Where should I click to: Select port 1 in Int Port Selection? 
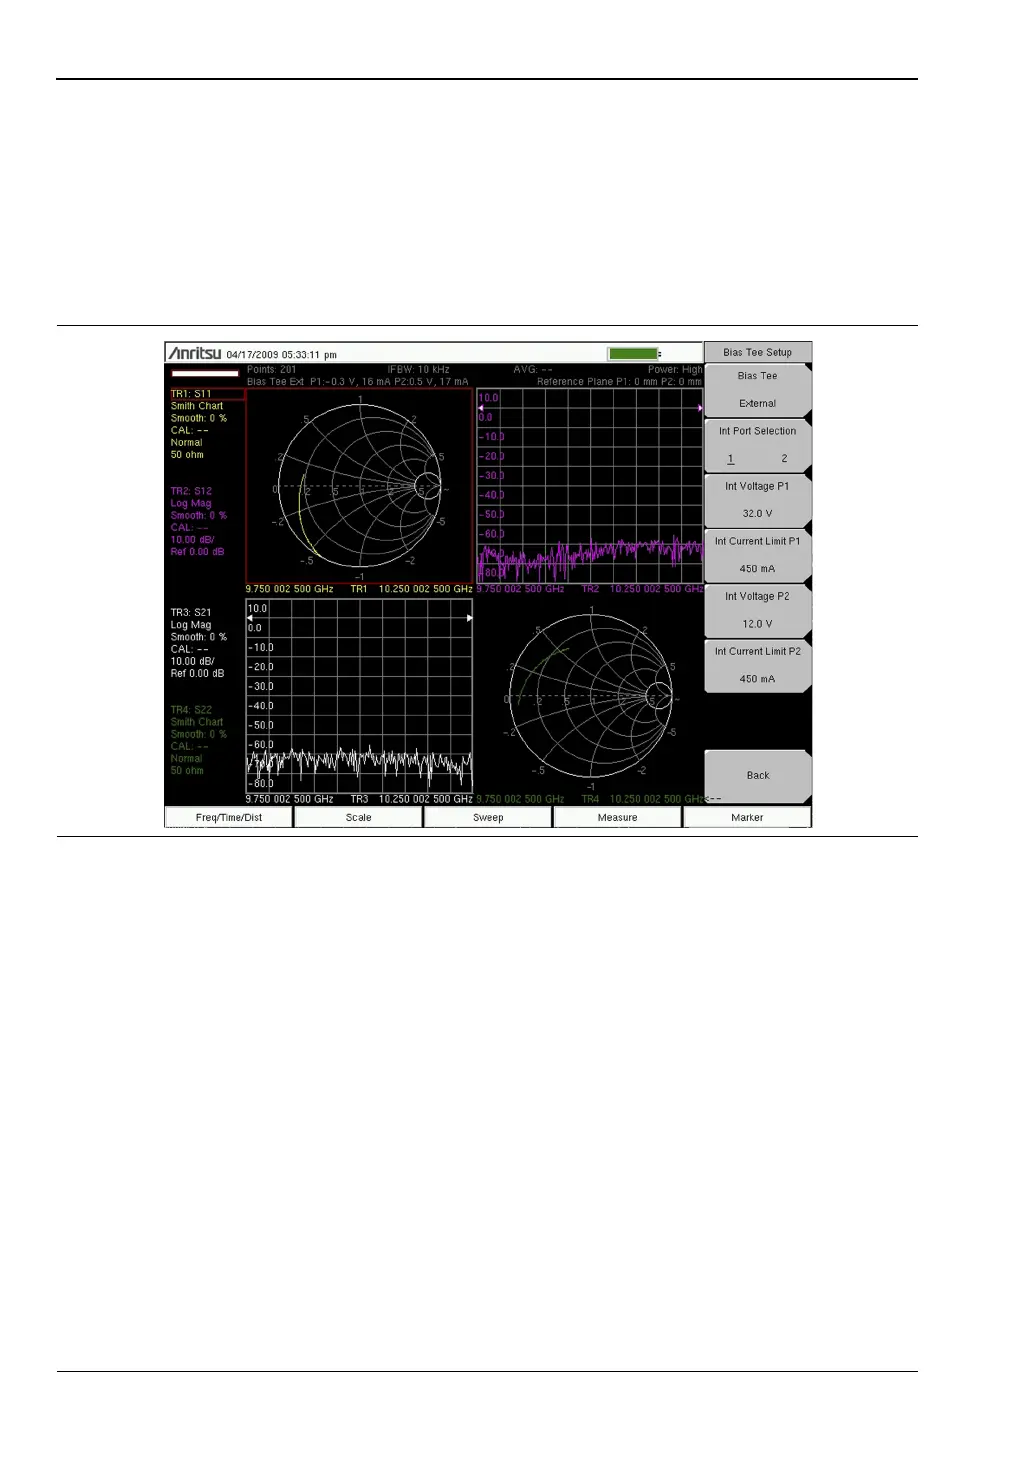coord(731,459)
